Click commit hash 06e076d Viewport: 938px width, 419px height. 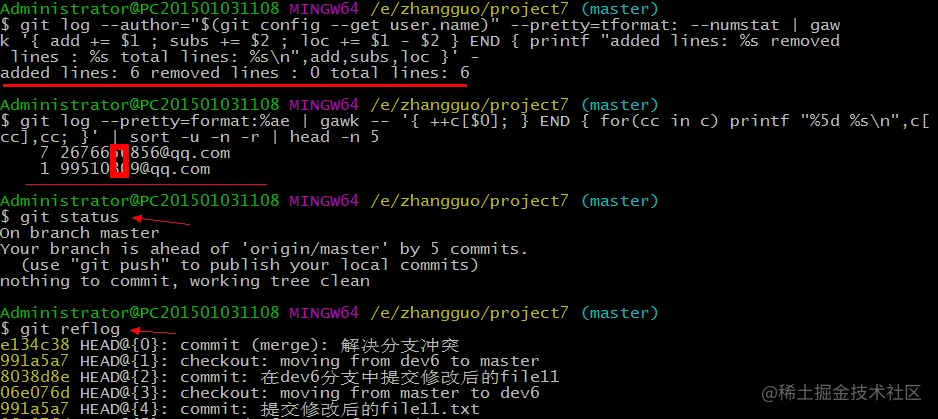pyautogui.click(x=35, y=393)
